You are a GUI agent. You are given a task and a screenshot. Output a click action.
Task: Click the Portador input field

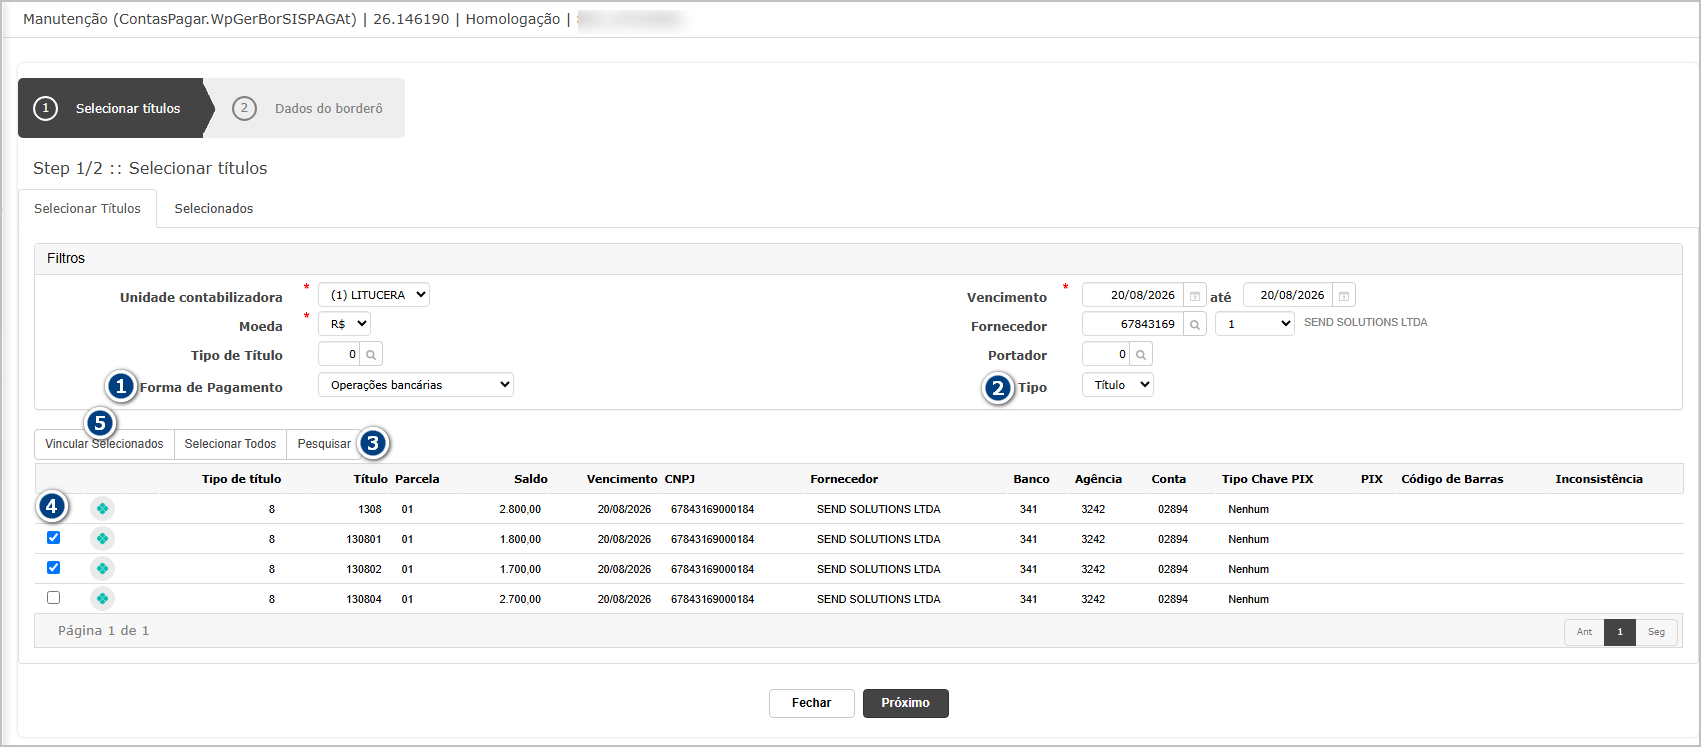pos(1106,355)
